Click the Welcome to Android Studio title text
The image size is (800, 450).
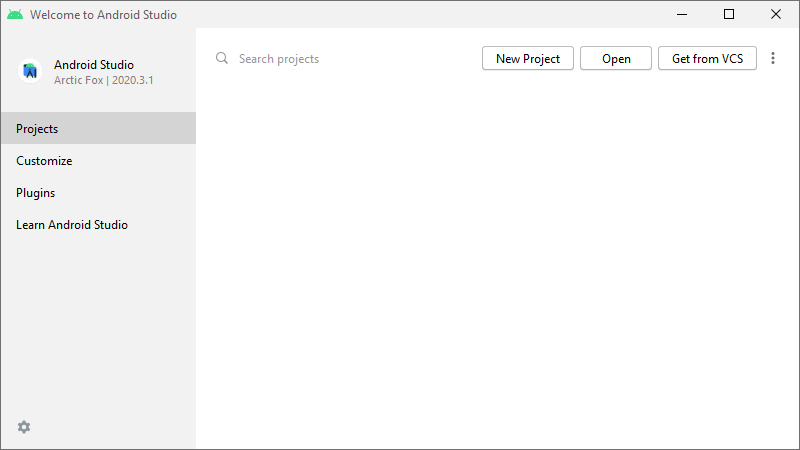[x=104, y=15]
